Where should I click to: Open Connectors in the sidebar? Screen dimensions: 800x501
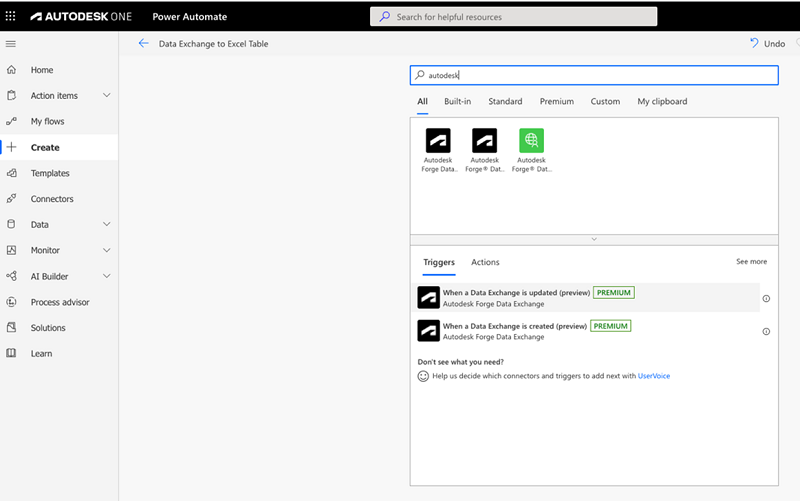point(52,199)
